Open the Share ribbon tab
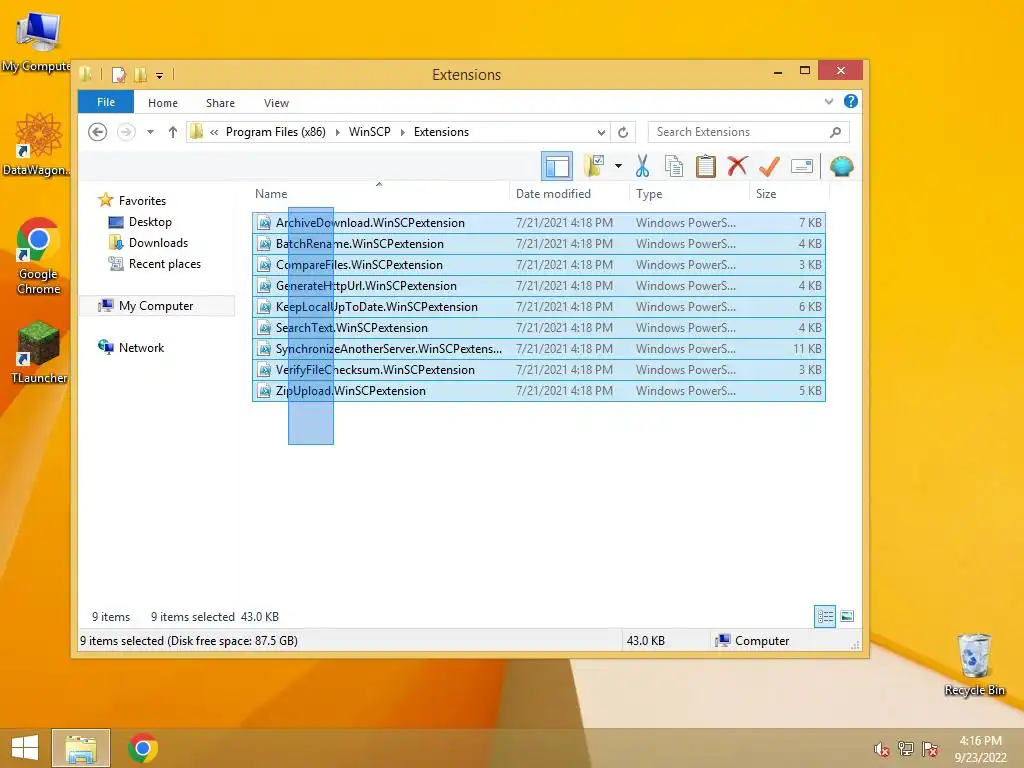The image size is (1024, 768). 220,103
